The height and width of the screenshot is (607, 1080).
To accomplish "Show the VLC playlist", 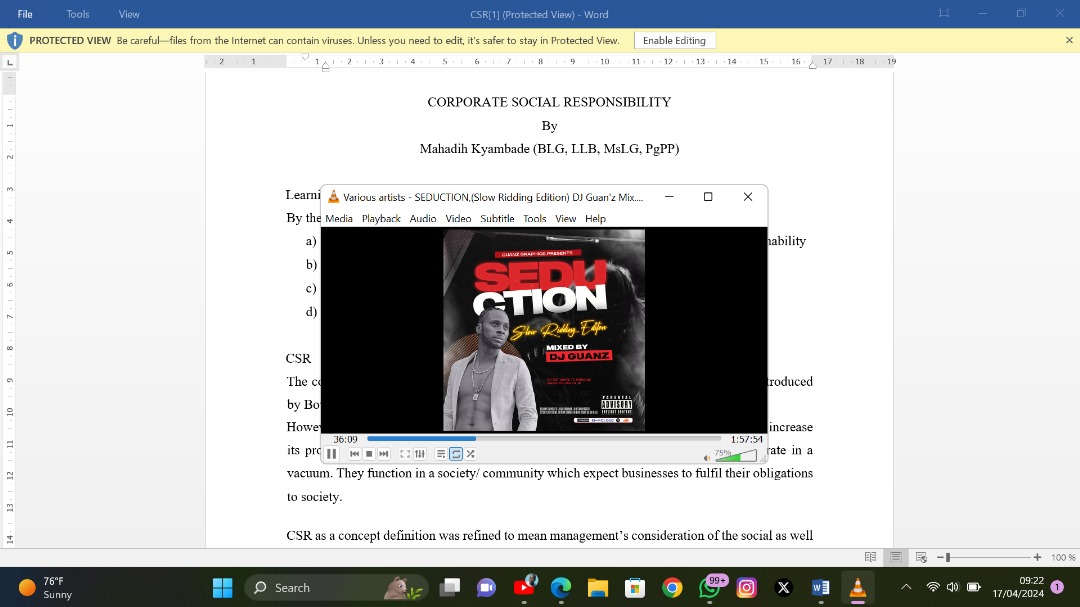I will point(441,454).
